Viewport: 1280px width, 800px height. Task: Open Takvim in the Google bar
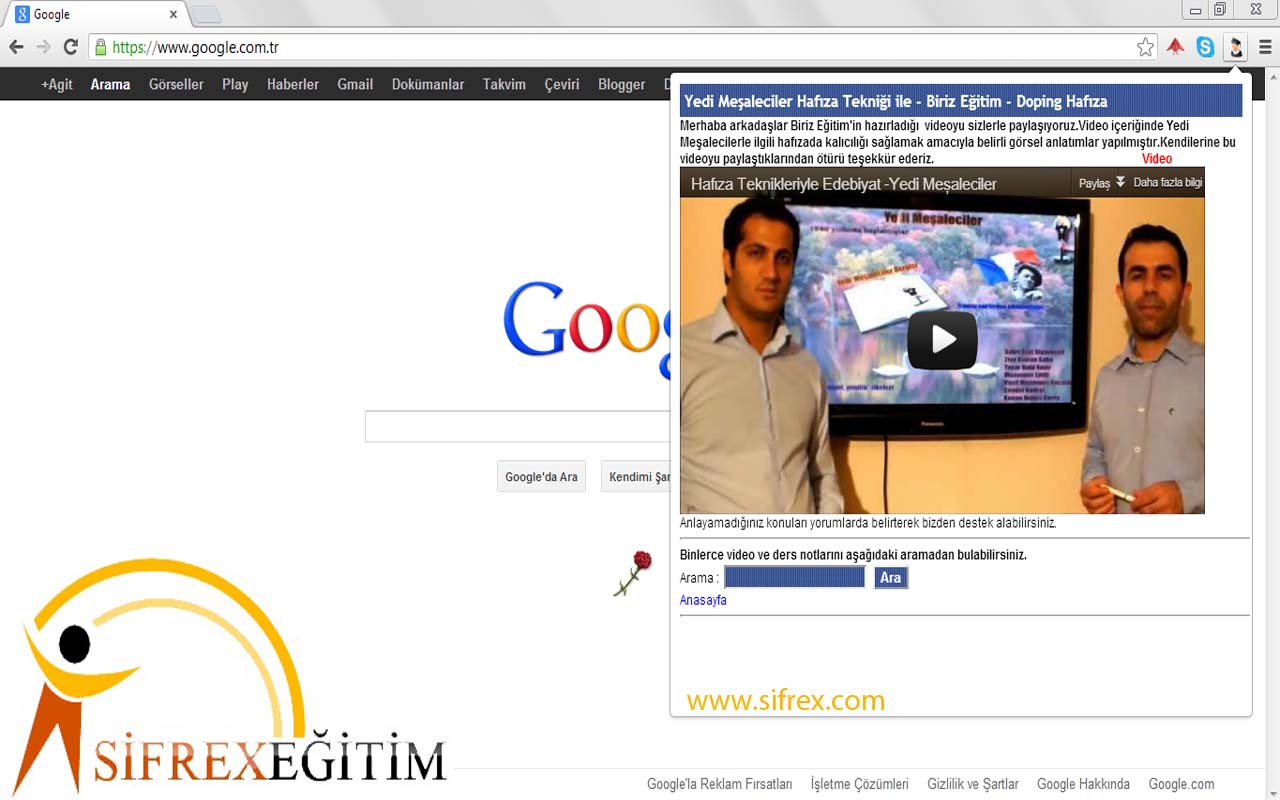504,84
